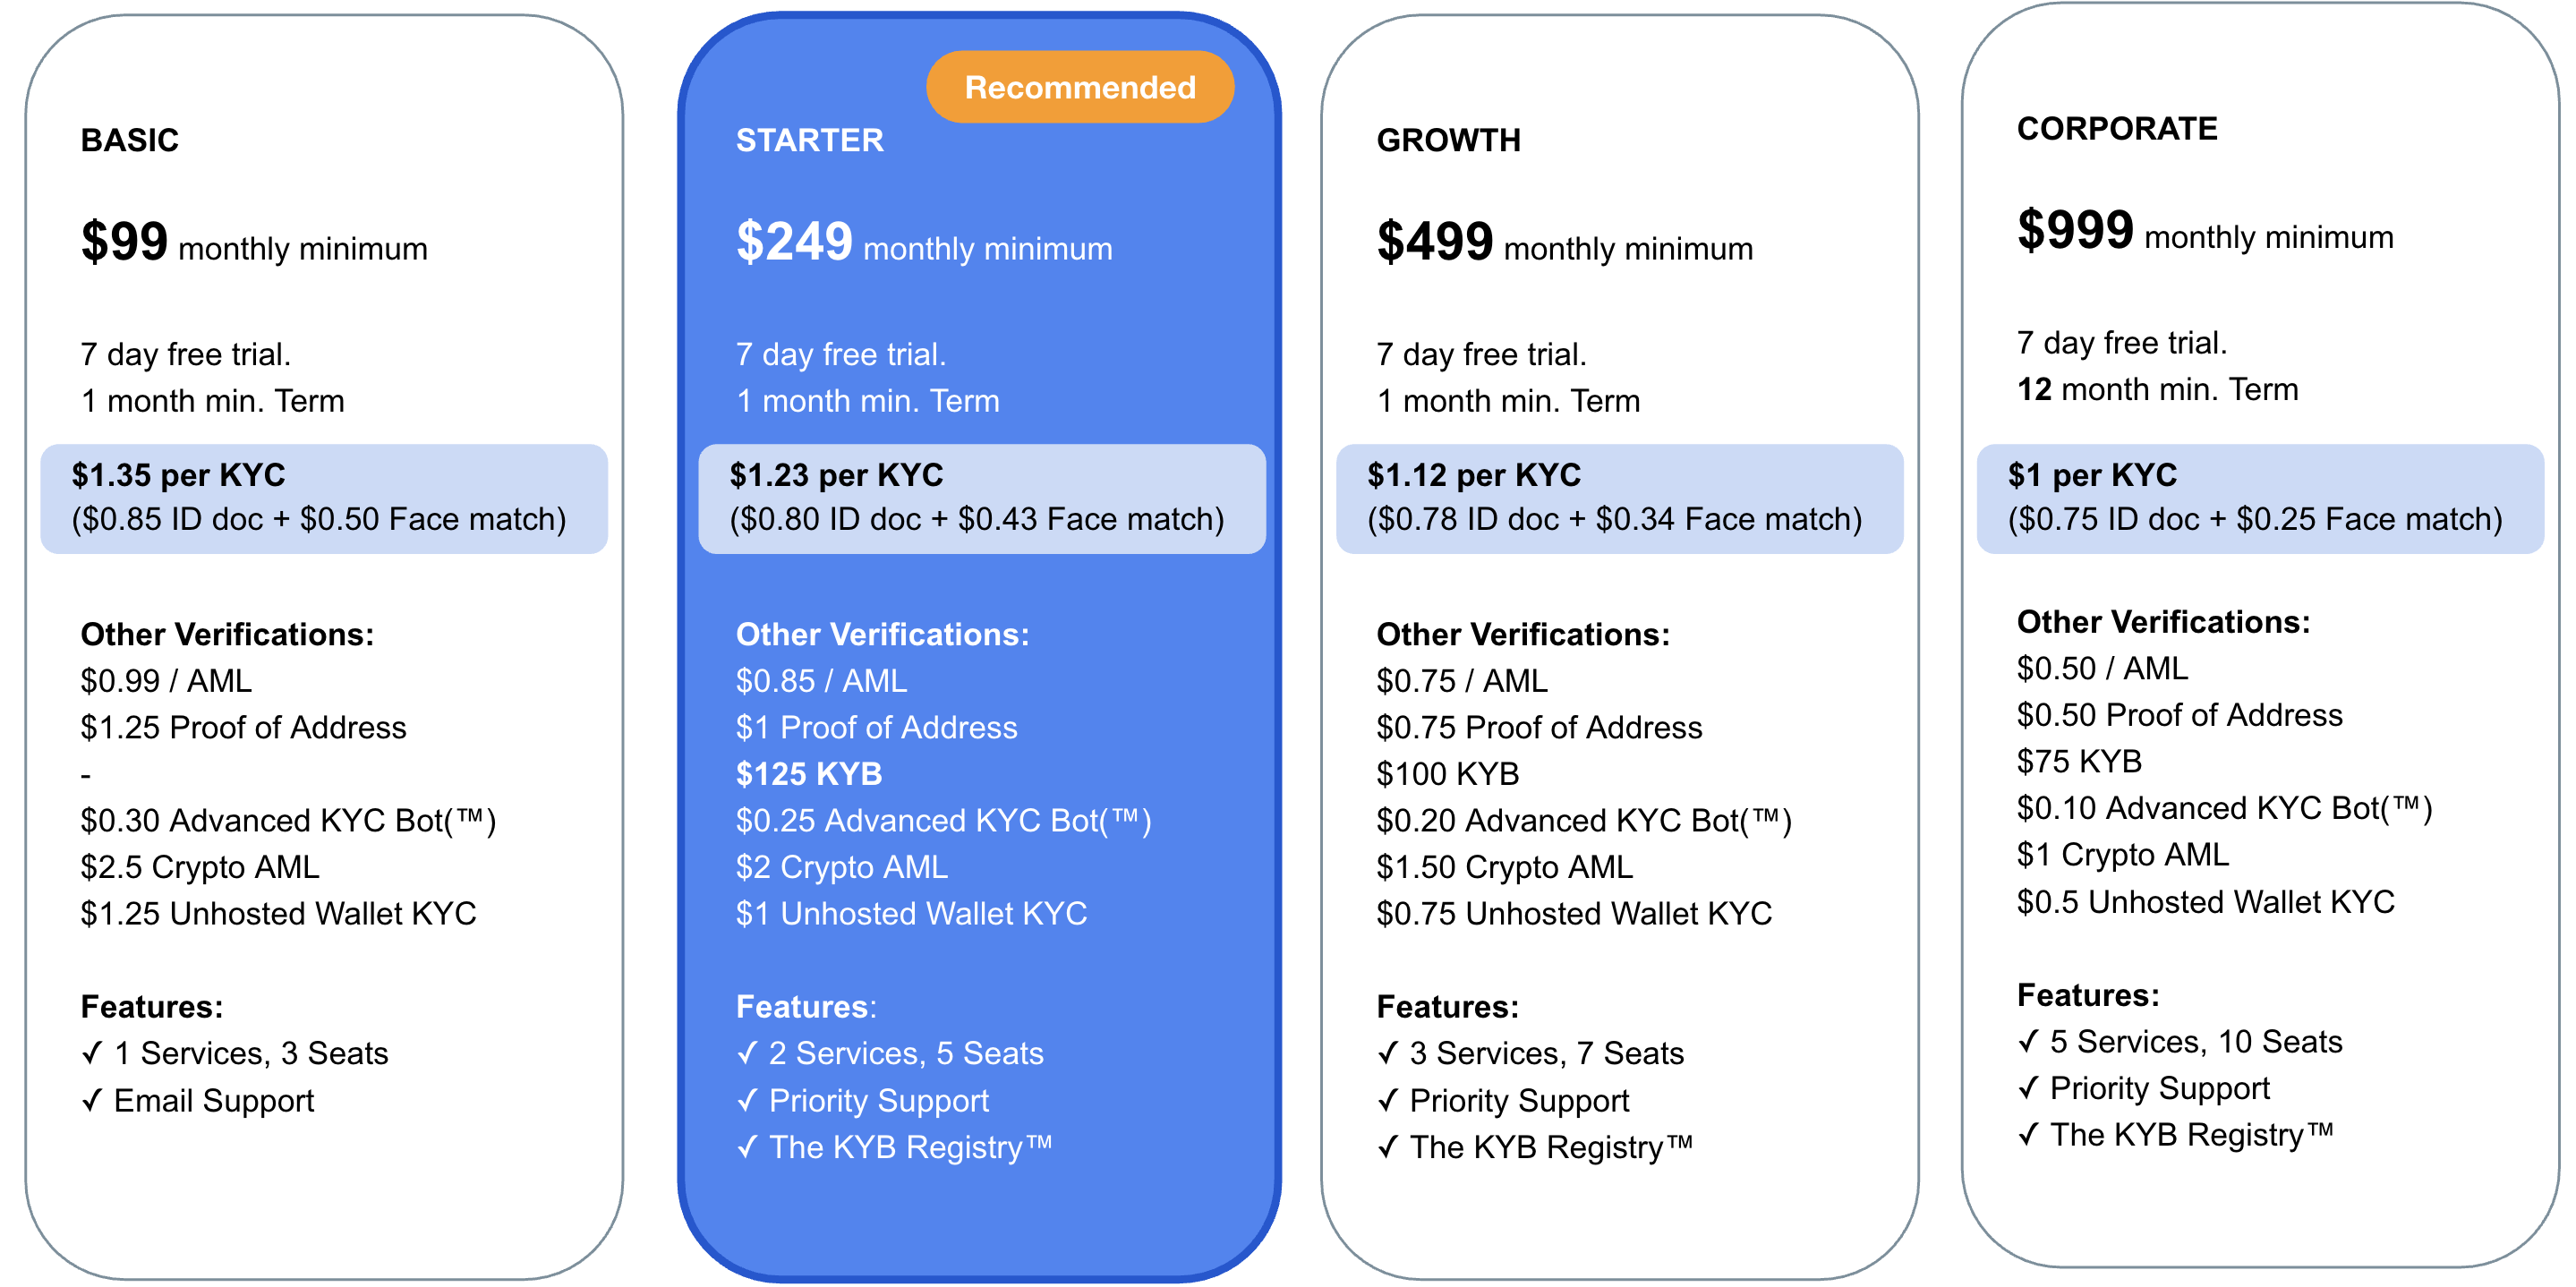Click checkmark beside 2 Services, 5 Seats
Viewport: 2576px width, 1287px height.
tap(747, 1053)
